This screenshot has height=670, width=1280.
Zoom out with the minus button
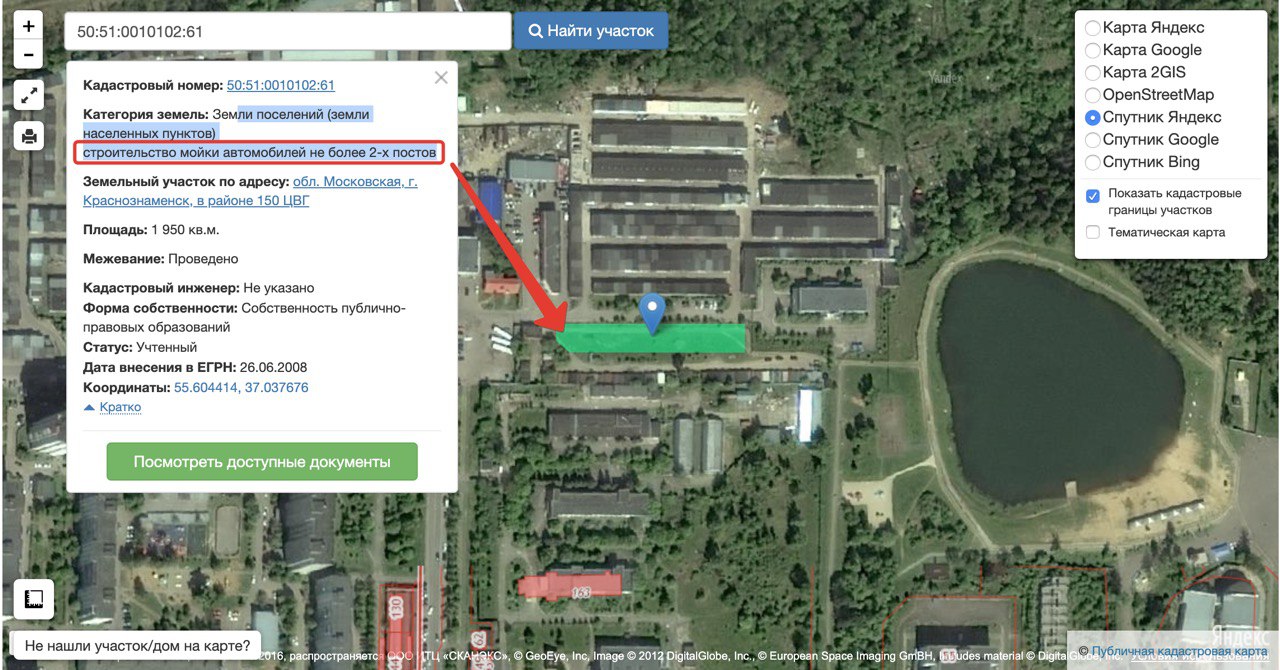tap(29, 55)
